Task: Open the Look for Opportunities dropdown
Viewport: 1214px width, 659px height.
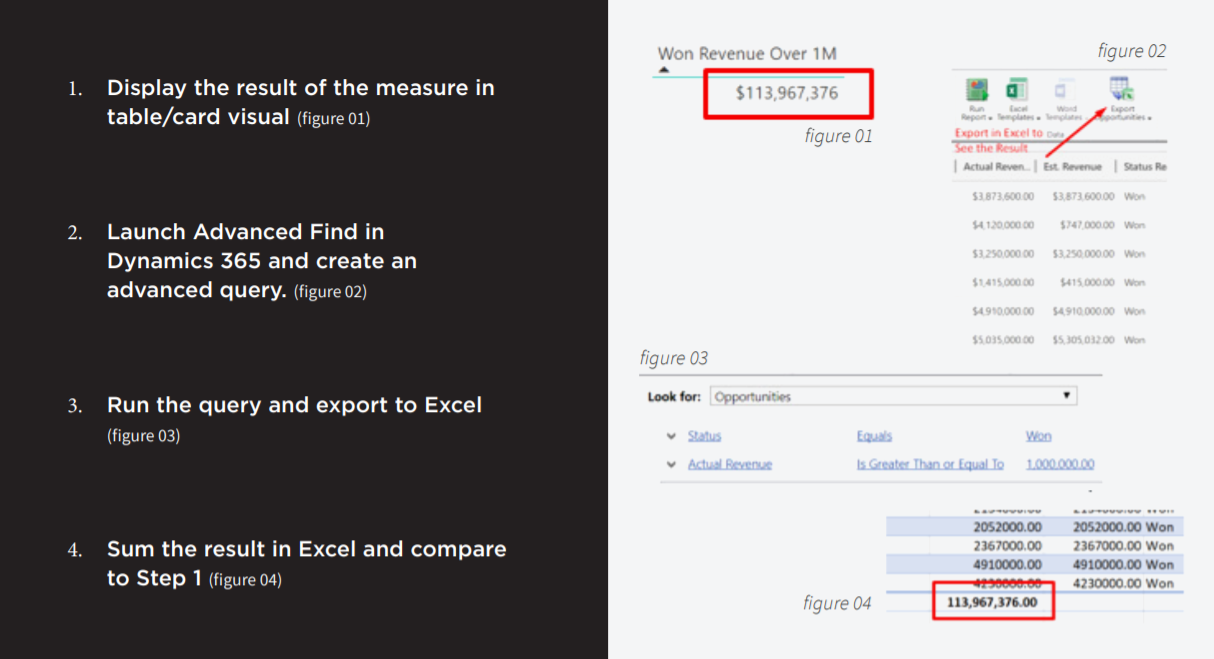Action: [x=1067, y=396]
